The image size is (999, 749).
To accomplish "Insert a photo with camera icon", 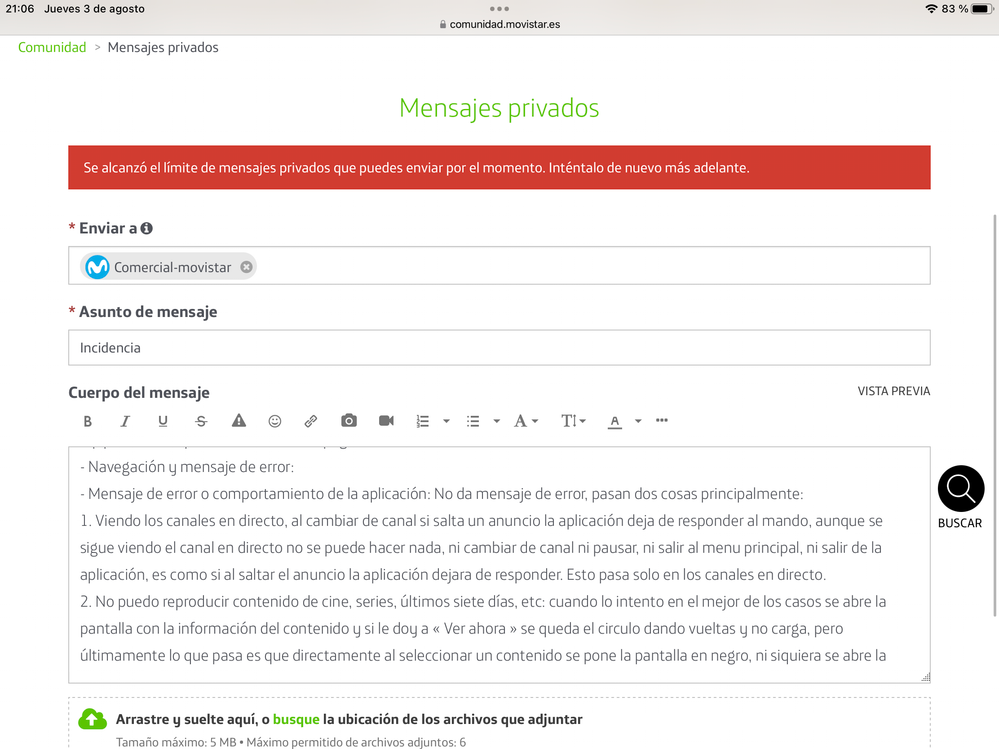I will click(348, 421).
